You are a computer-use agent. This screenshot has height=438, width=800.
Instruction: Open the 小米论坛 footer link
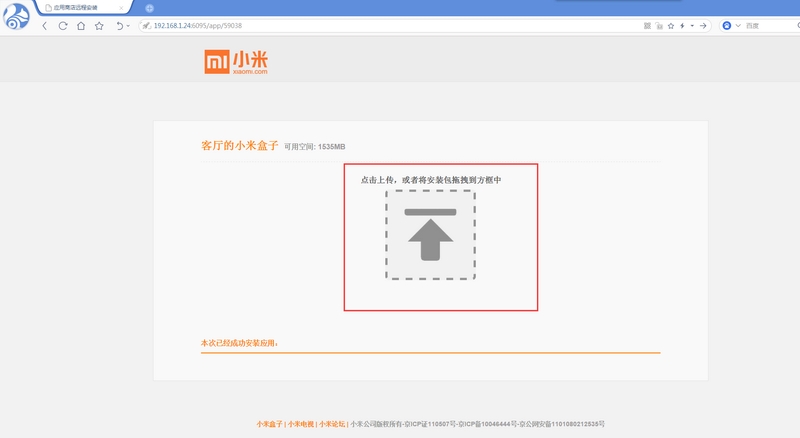pyautogui.click(x=332, y=424)
